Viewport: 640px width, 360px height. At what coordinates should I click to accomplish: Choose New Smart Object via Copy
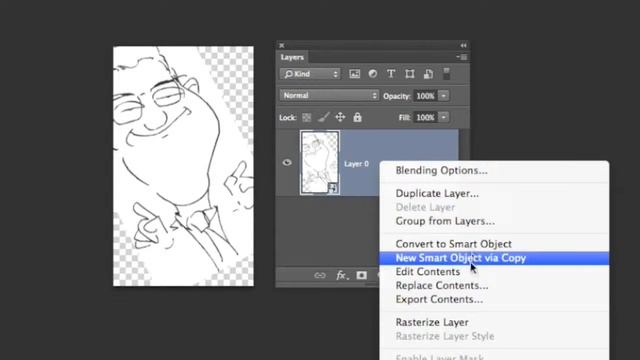pyautogui.click(x=494, y=258)
